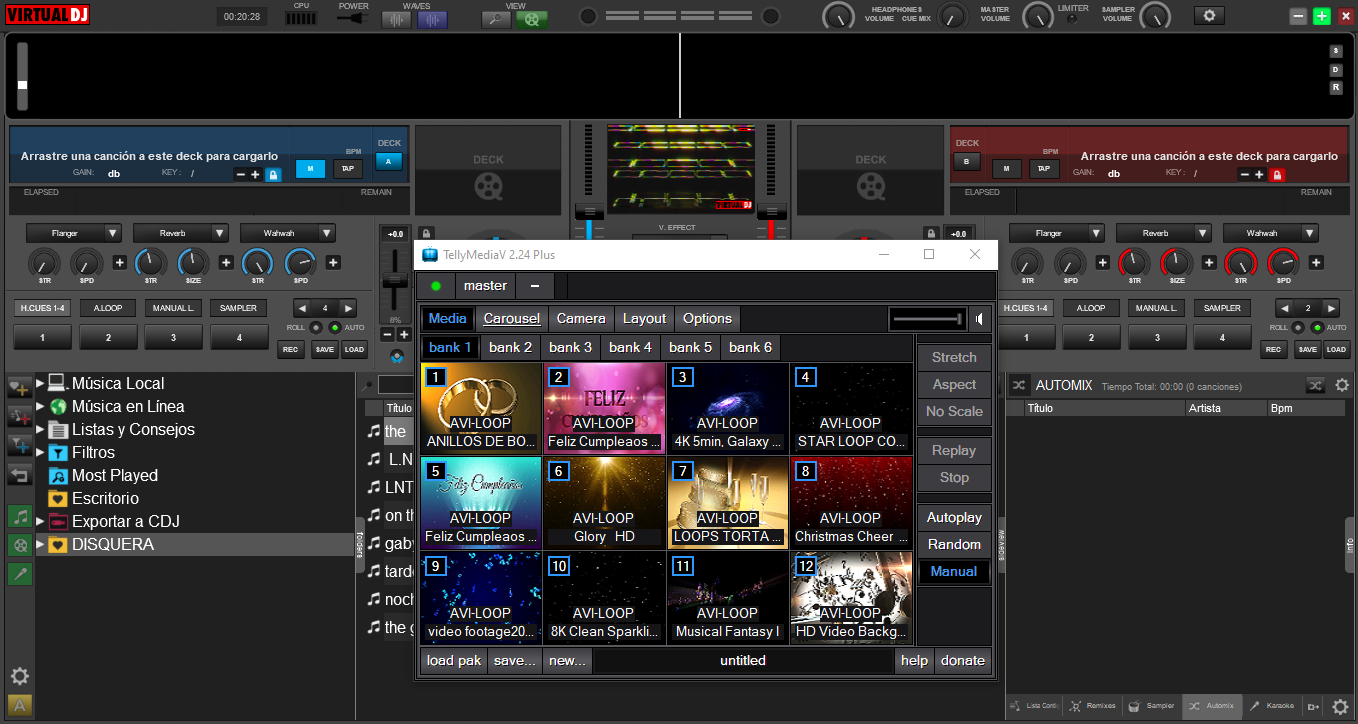
Task: Enable AUTO mode on right deck
Action: coord(1317,327)
